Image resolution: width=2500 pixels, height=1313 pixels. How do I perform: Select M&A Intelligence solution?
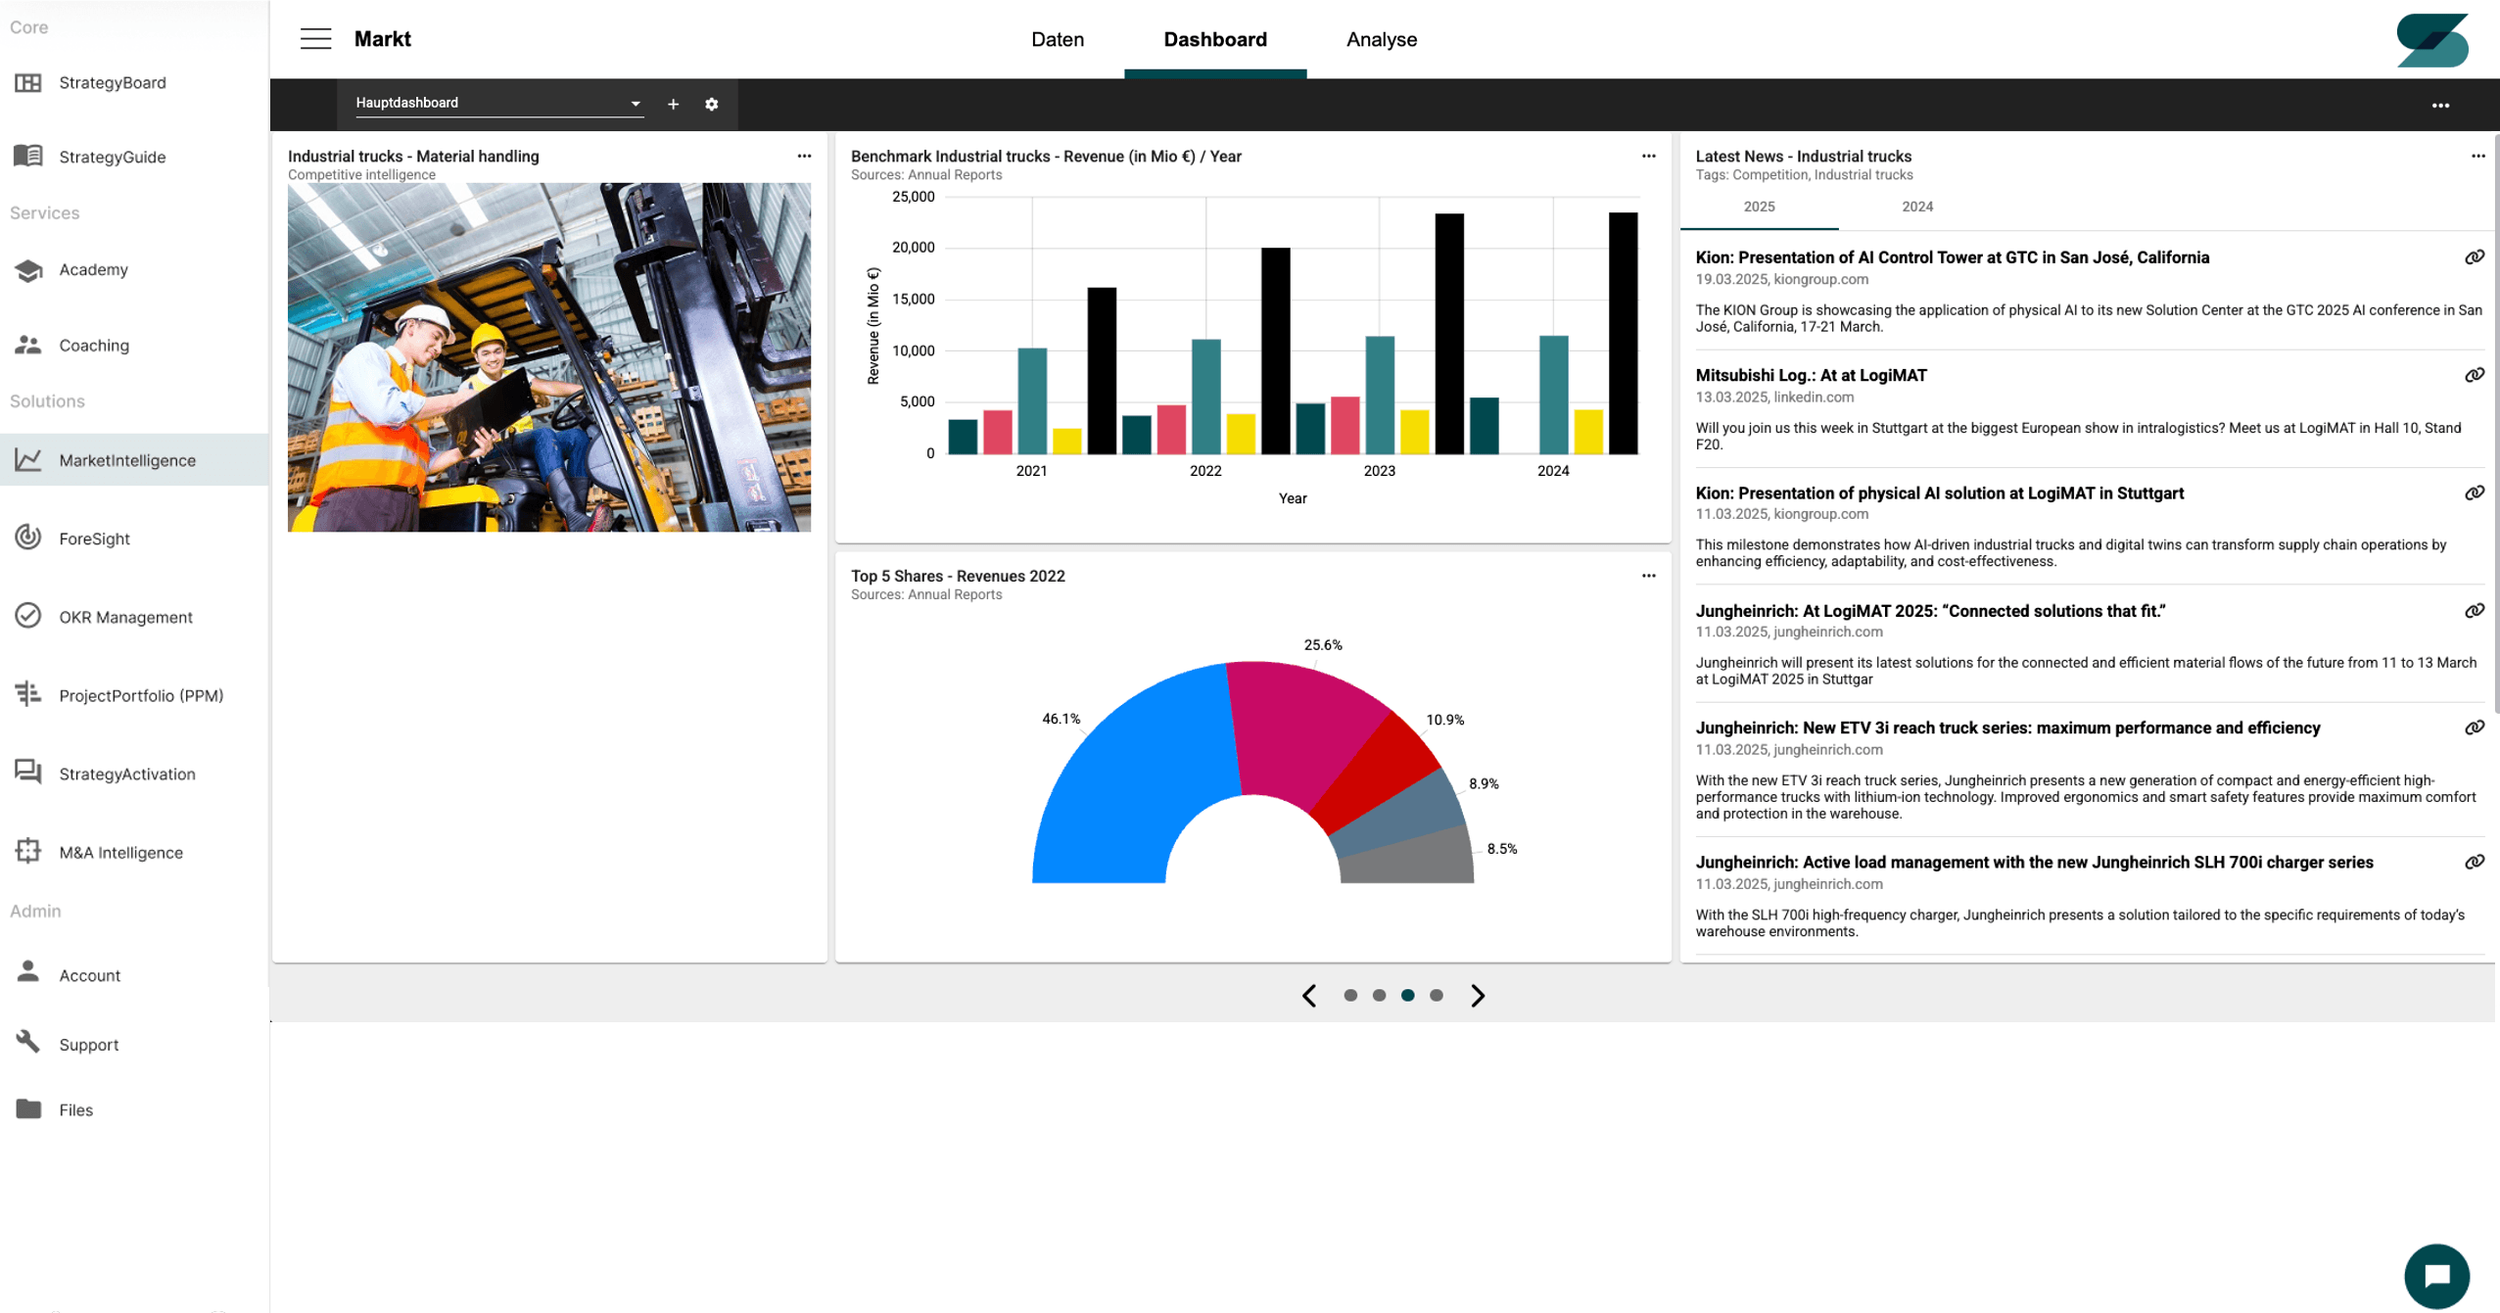coord(120,851)
